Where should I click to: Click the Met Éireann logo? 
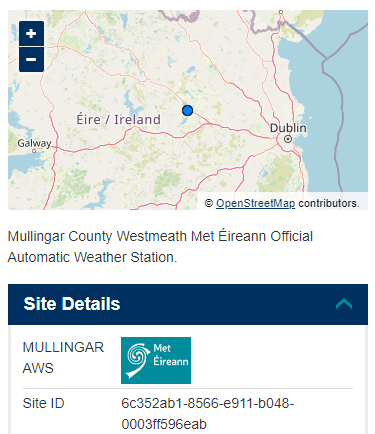point(156,360)
